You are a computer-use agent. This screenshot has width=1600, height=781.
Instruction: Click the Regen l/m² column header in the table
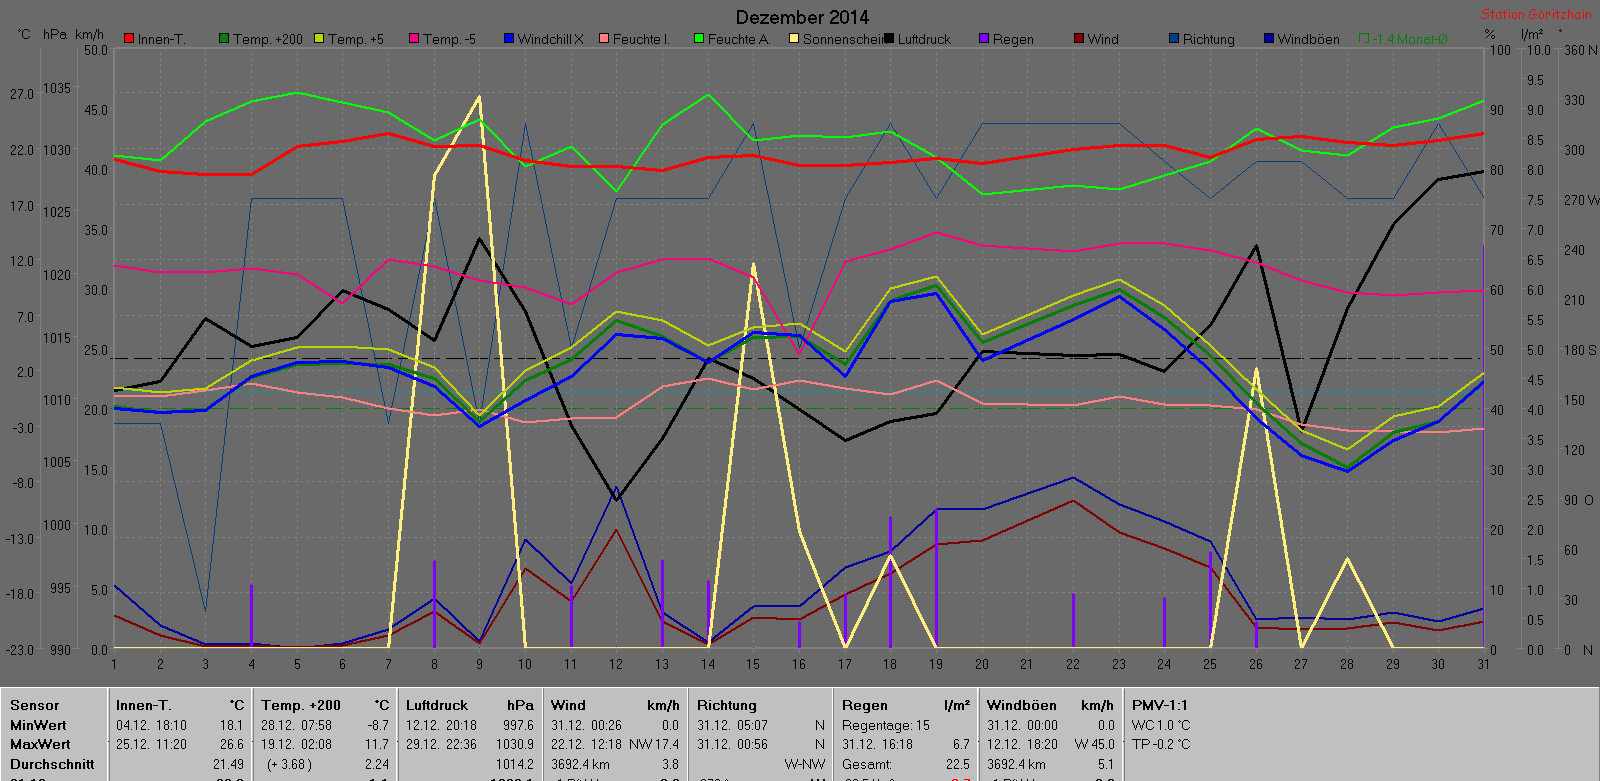pos(906,706)
